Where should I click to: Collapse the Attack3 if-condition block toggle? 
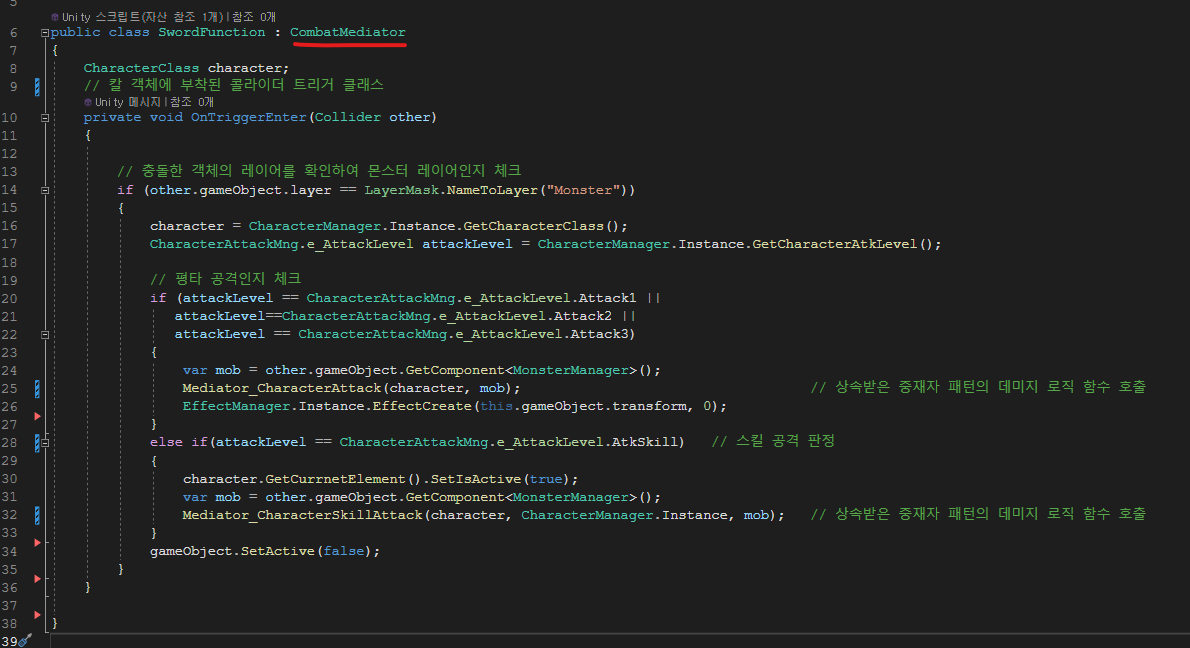[45, 335]
